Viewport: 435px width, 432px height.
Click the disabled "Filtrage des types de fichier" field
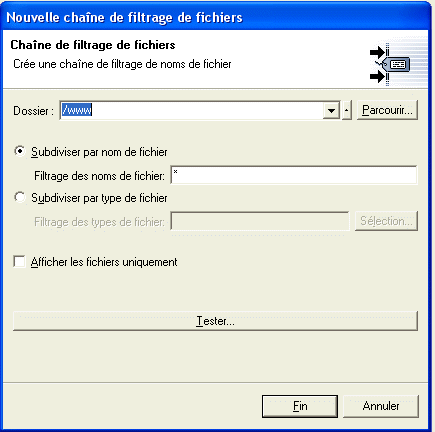260,221
